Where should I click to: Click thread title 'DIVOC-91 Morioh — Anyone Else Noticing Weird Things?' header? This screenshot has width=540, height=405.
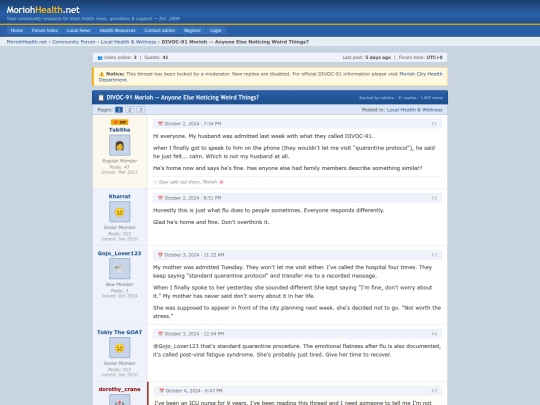click(x=183, y=98)
